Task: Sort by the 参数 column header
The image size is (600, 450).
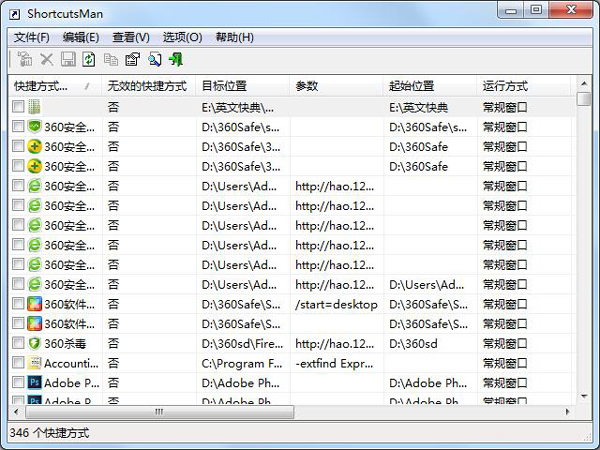Action: pos(336,86)
